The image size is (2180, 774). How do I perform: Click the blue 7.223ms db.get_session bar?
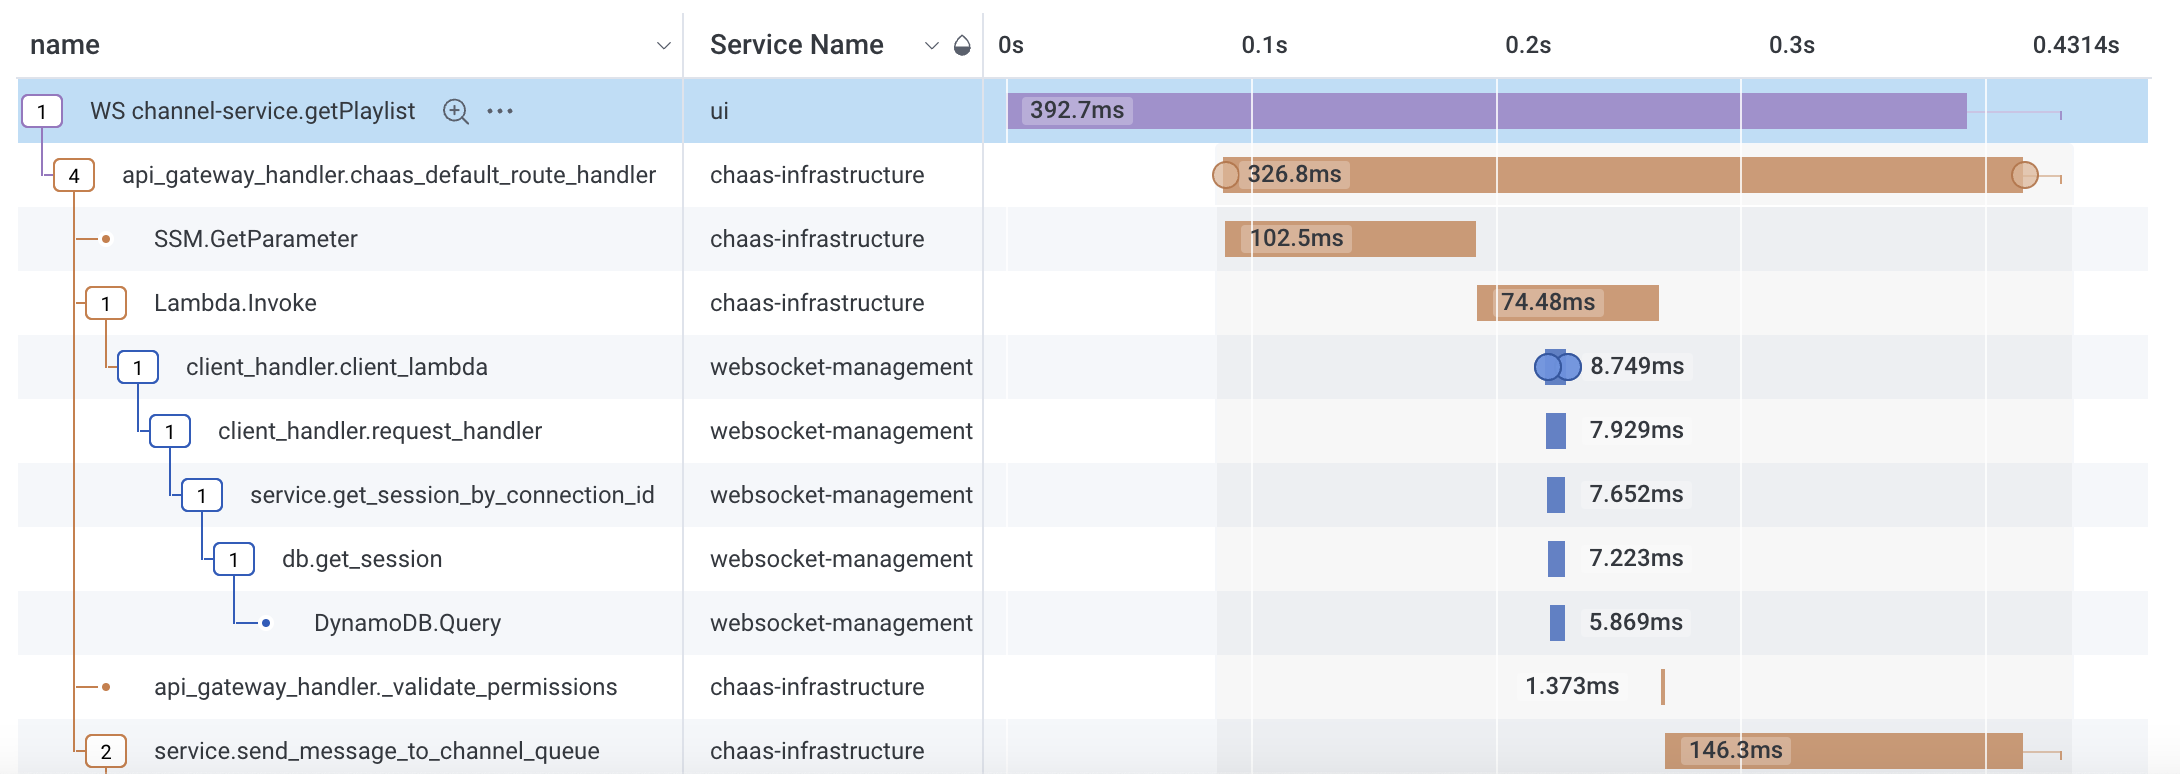click(x=1556, y=559)
